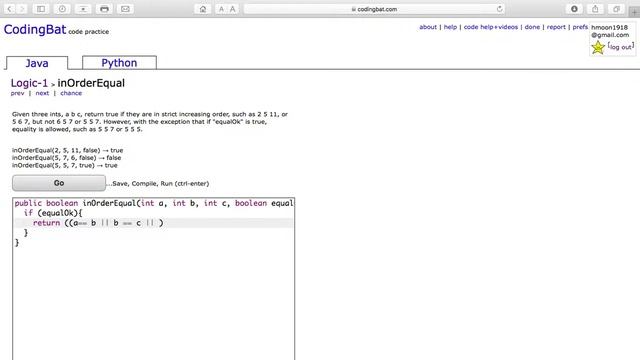Image resolution: width=640 pixels, height=360 pixels.
Task: Open the prefs link
Action: [580, 27]
